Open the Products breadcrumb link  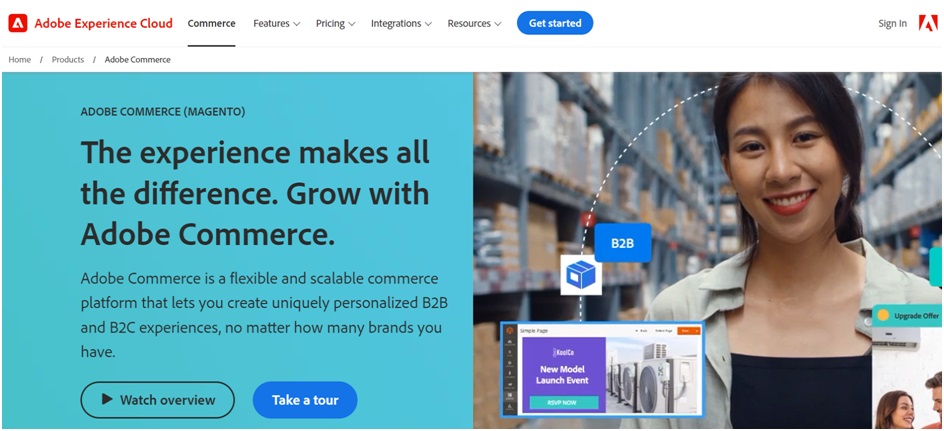(x=67, y=60)
